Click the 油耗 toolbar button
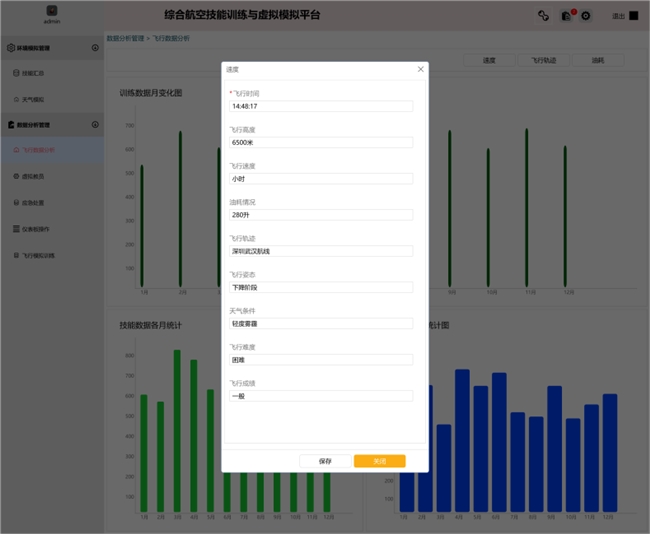650x534 pixels. (x=598, y=61)
